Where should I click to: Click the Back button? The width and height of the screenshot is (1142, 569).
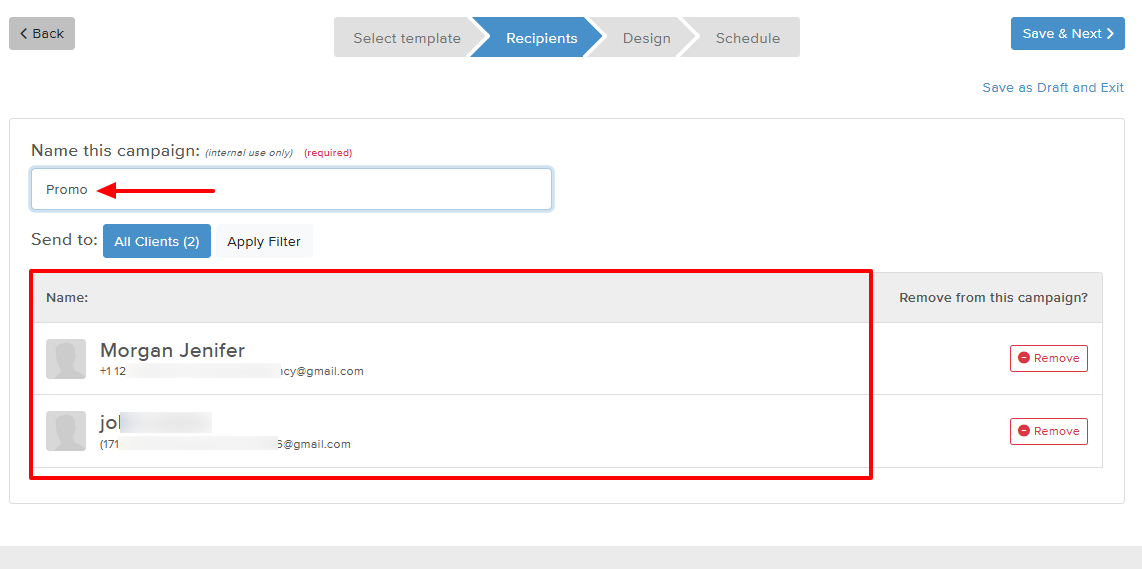click(42, 34)
